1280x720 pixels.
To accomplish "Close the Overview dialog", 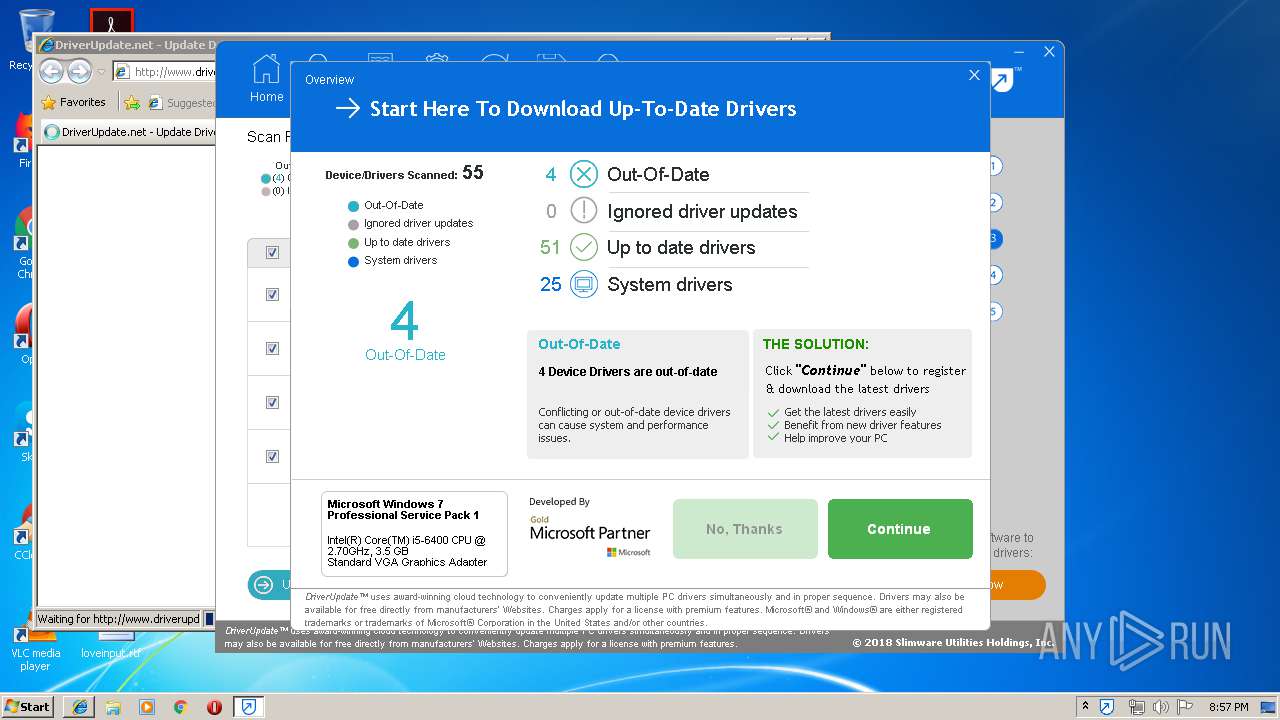I will pos(975,75).
